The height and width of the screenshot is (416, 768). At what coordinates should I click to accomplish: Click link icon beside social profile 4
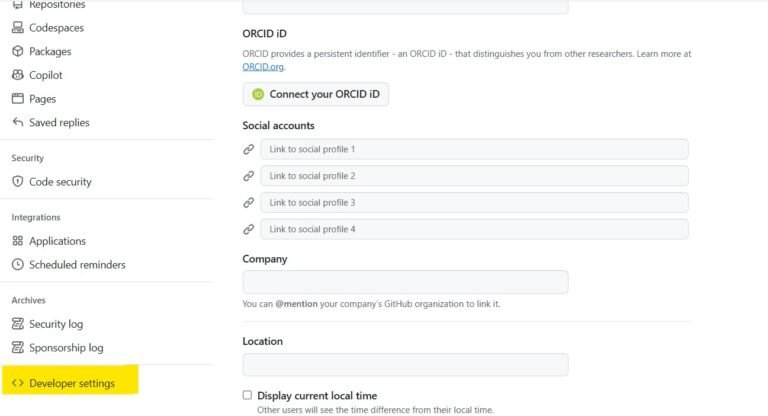(249, 229)
